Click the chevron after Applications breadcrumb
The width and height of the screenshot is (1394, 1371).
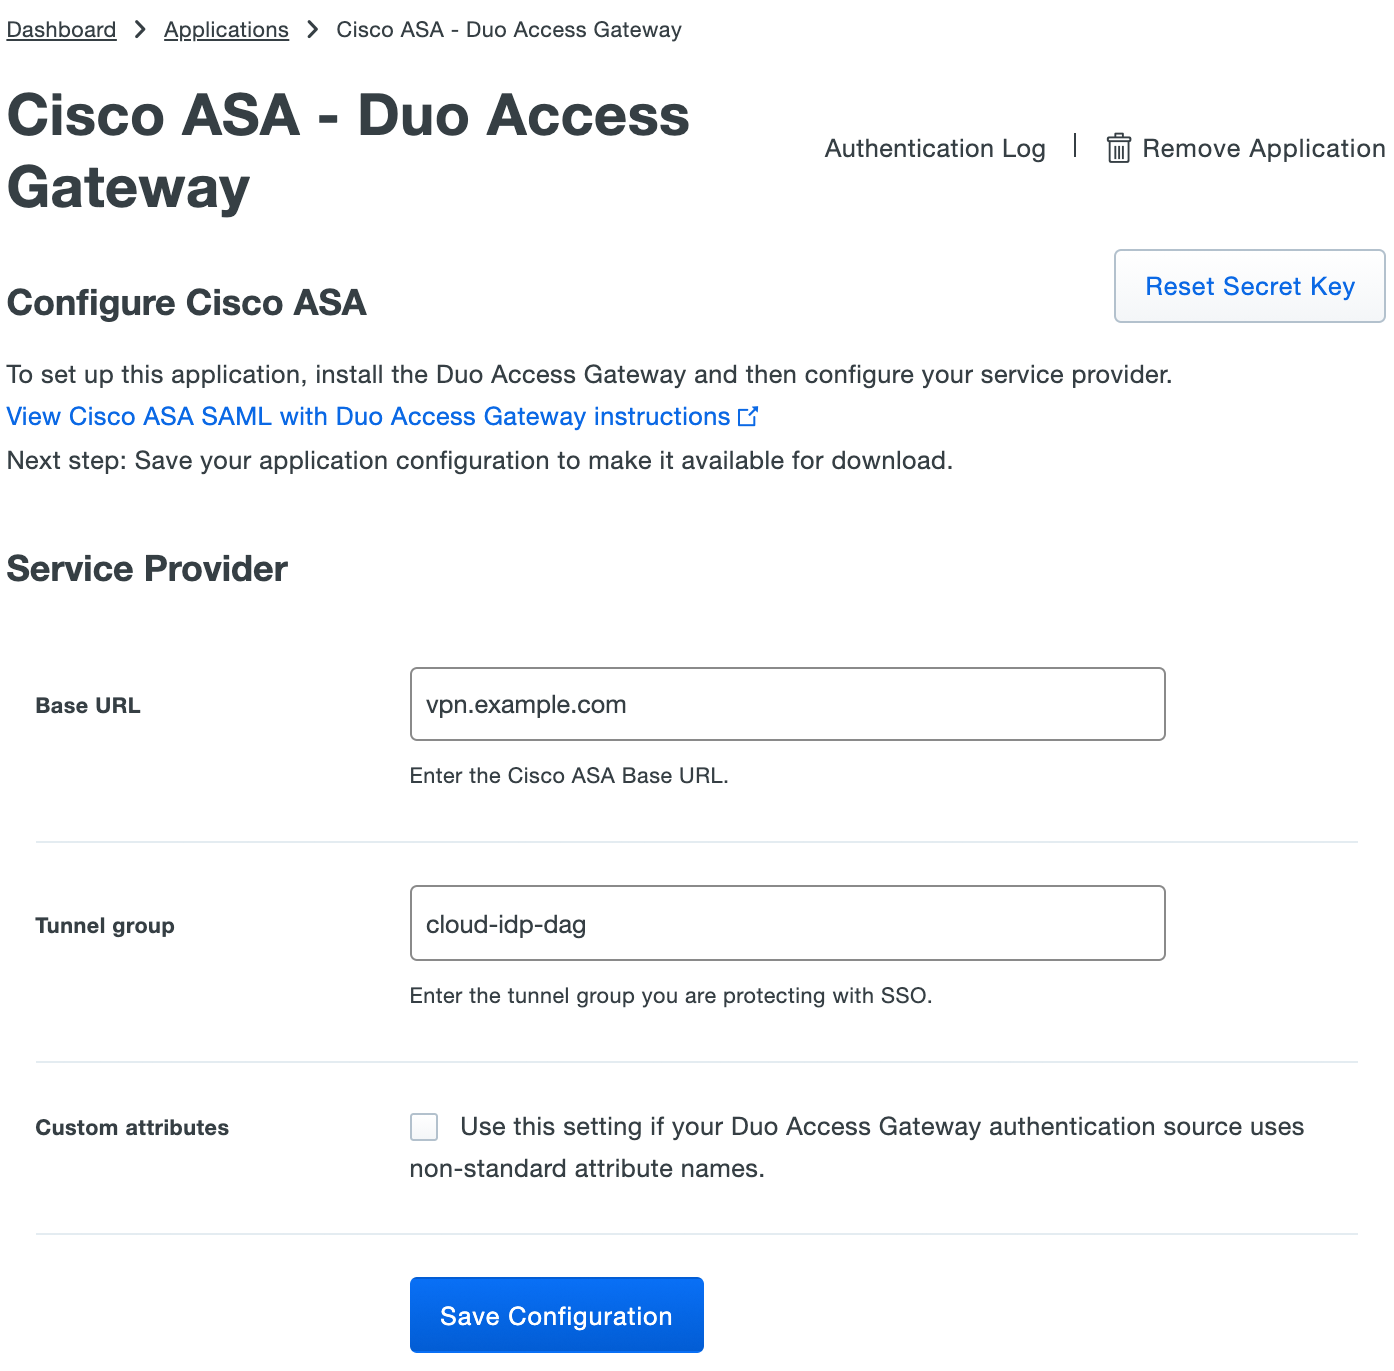(312, 29)
